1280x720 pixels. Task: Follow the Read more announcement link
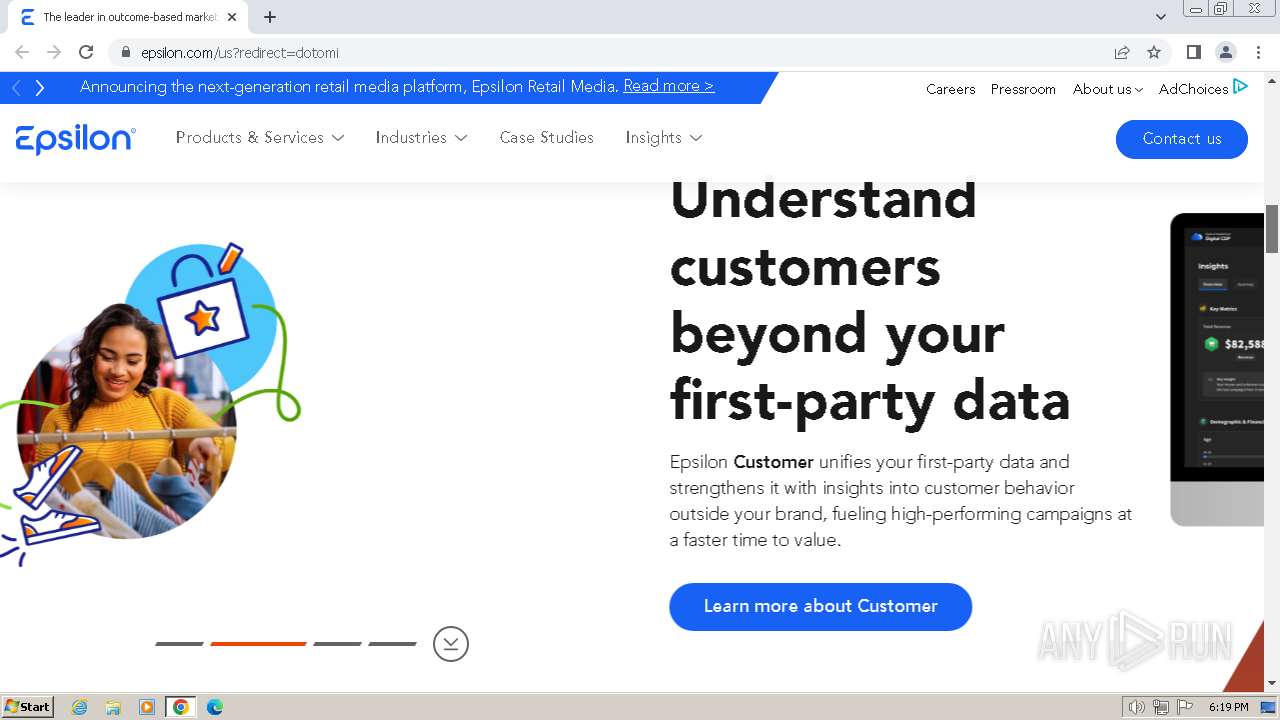[669, 86]
